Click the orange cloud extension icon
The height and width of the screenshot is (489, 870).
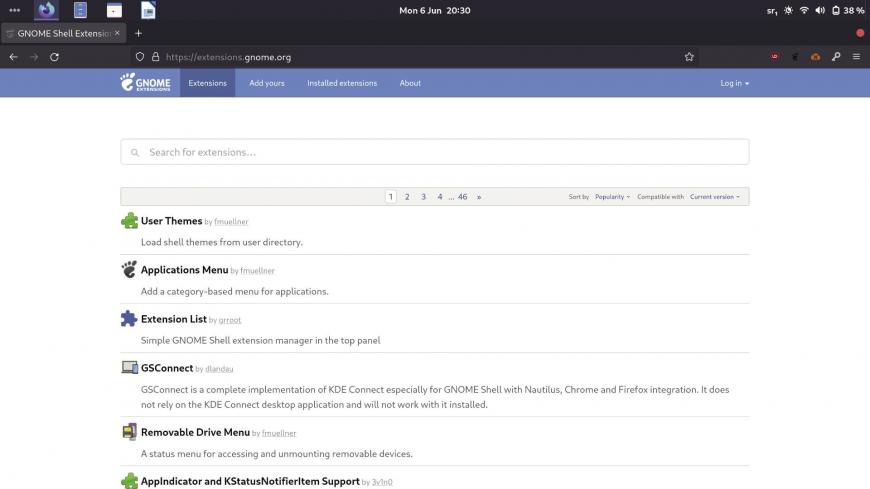click(816, 57)
